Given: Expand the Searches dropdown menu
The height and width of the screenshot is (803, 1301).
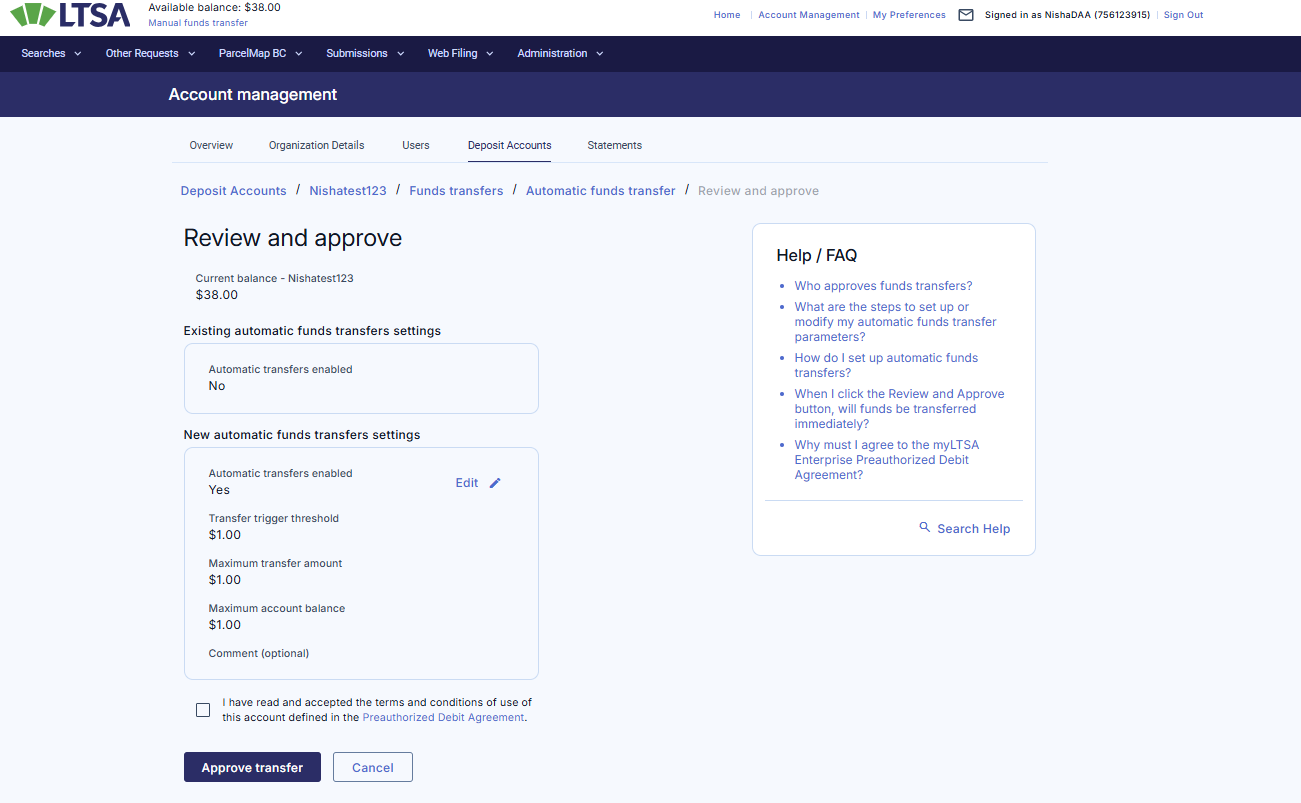Looking at the screenshot, I should point(51,54).
